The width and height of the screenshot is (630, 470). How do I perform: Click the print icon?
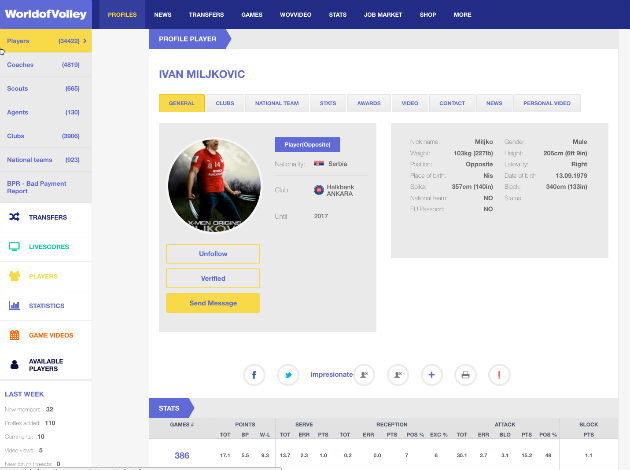point(463,375)
